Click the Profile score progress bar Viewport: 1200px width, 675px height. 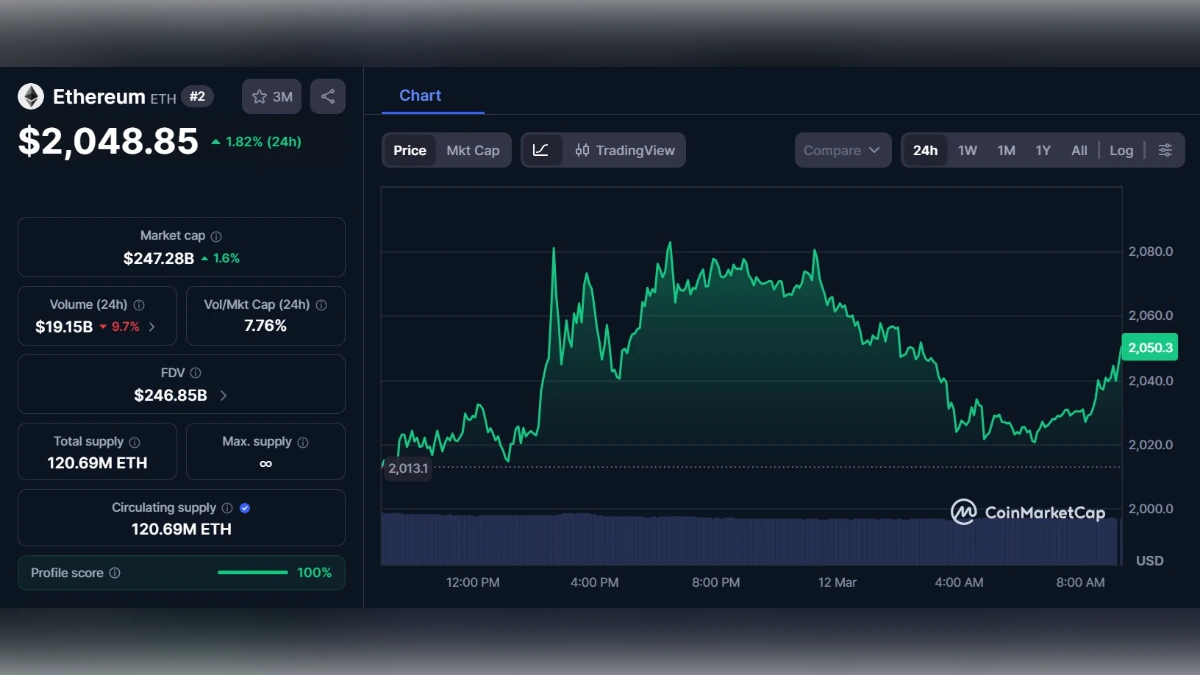252,573
